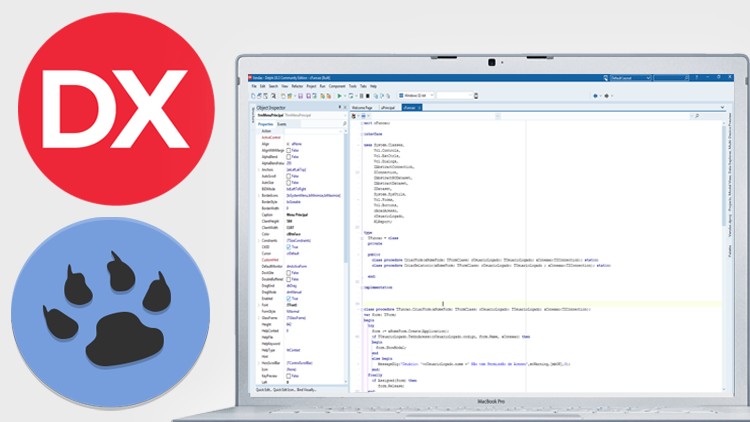Click the Run Without Debugging toolbar icon
The height and width of the screenshot is (422, 750).
click(x=351, y=96)
